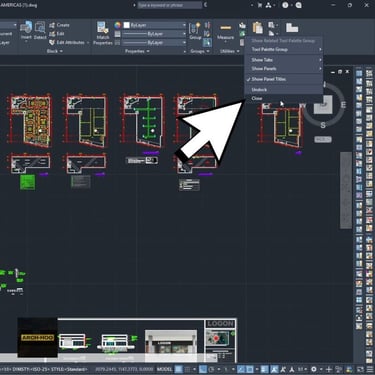Select the Match Properties tool
Screen dimensions: 375x375
[x=103, y=33]
